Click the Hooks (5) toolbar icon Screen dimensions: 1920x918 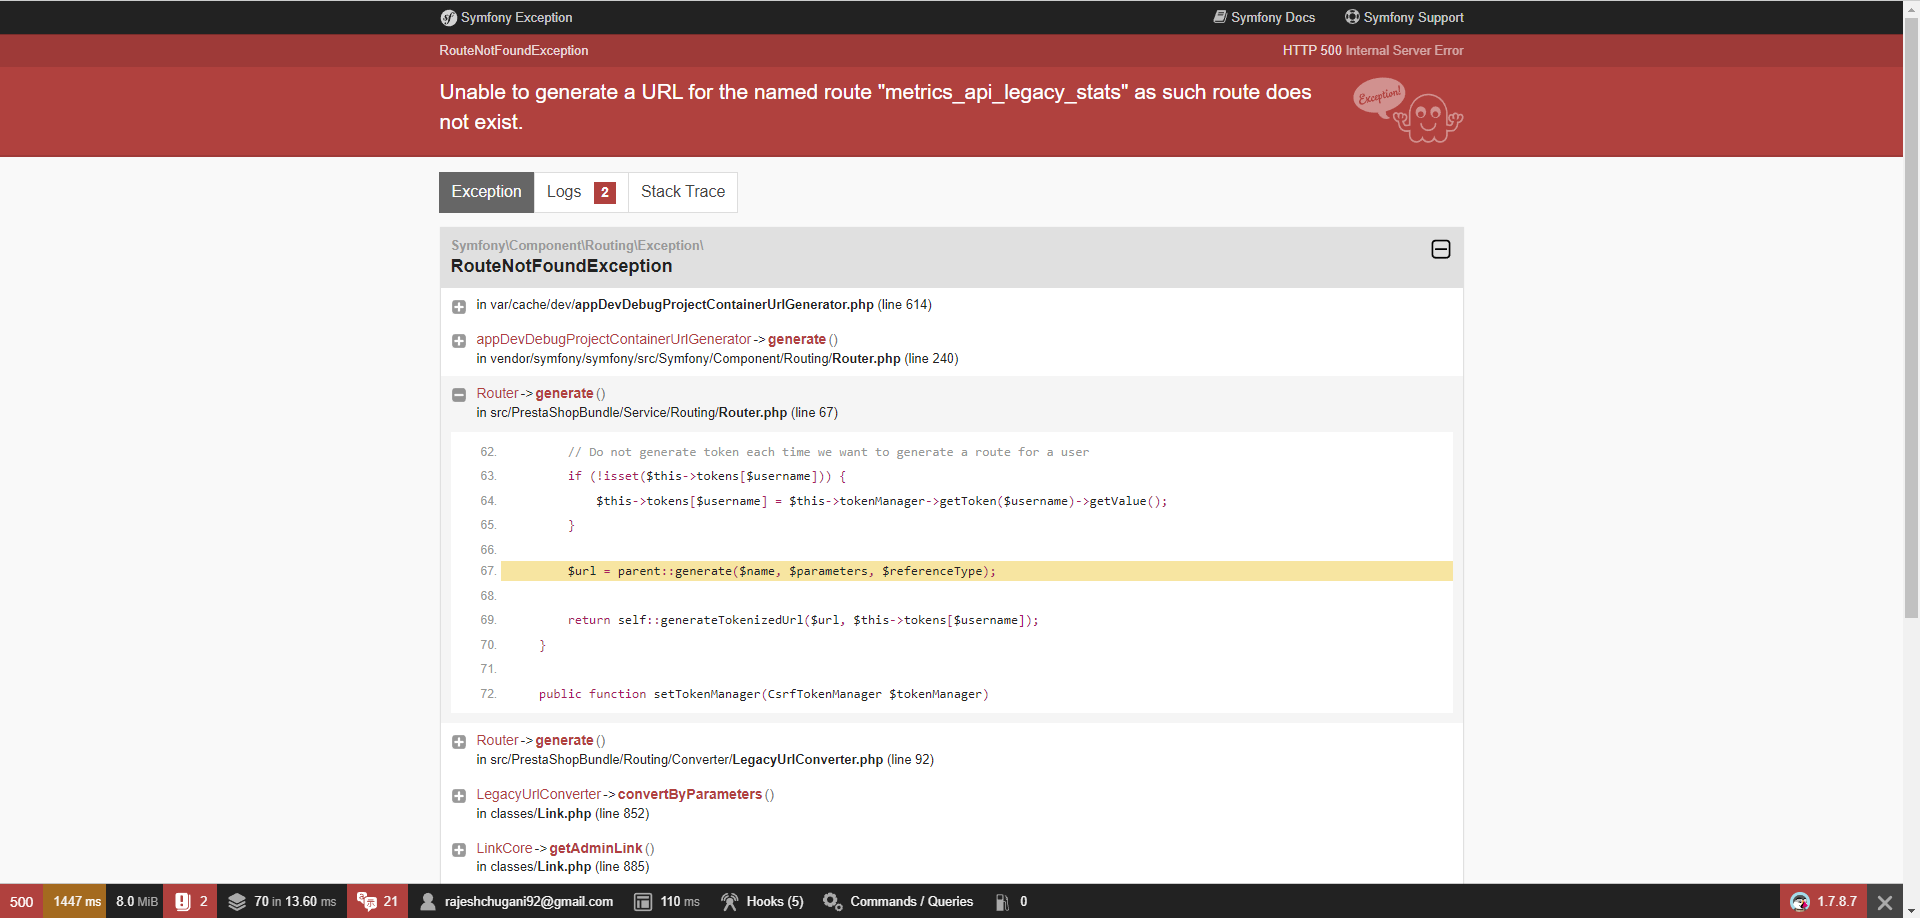click(730, 901)
